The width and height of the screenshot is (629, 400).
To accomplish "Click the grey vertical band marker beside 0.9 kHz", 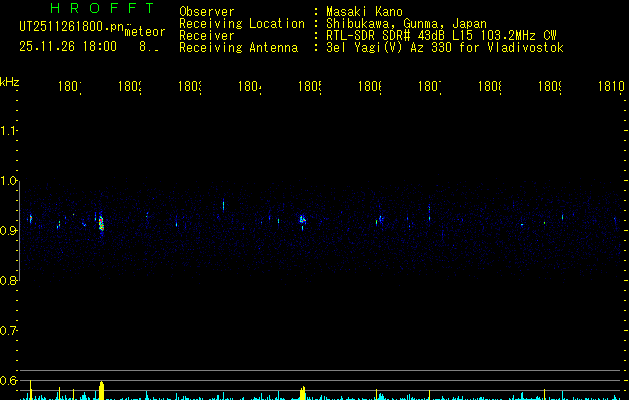I will point(20,231).
